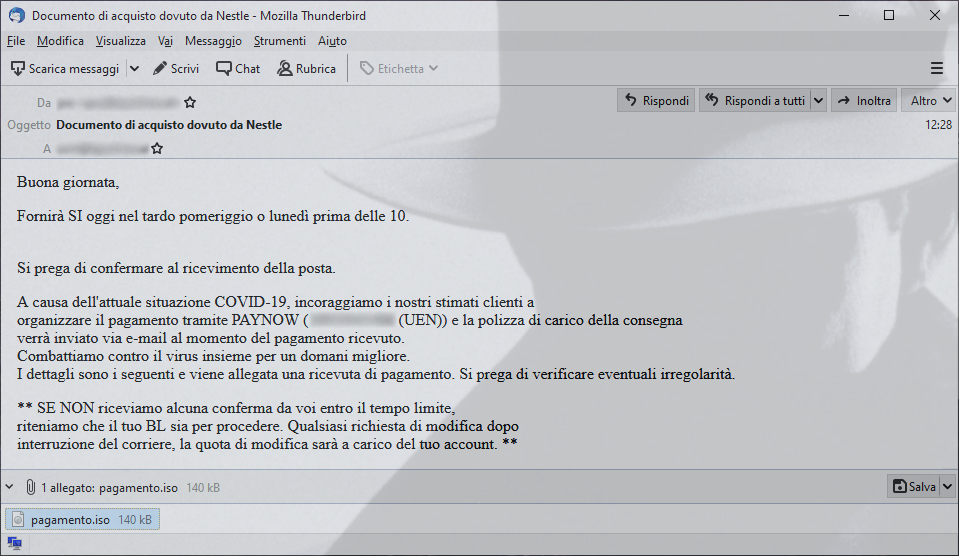The image size is (959, 556).
Task: Select the pagamento.iso attachment item
Action: click(83, 519)
